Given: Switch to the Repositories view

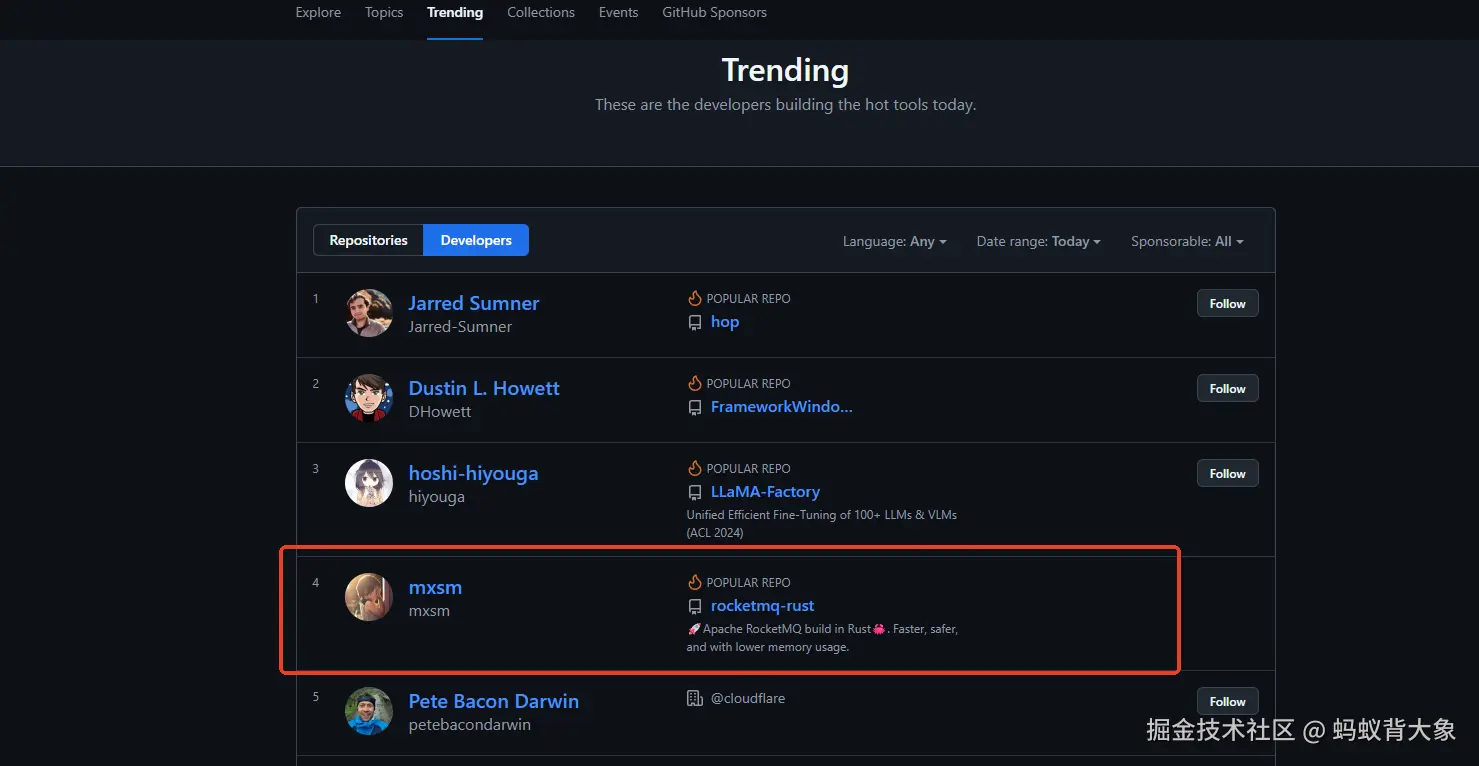Looking at the screenshot, I should tap(368, 240).
